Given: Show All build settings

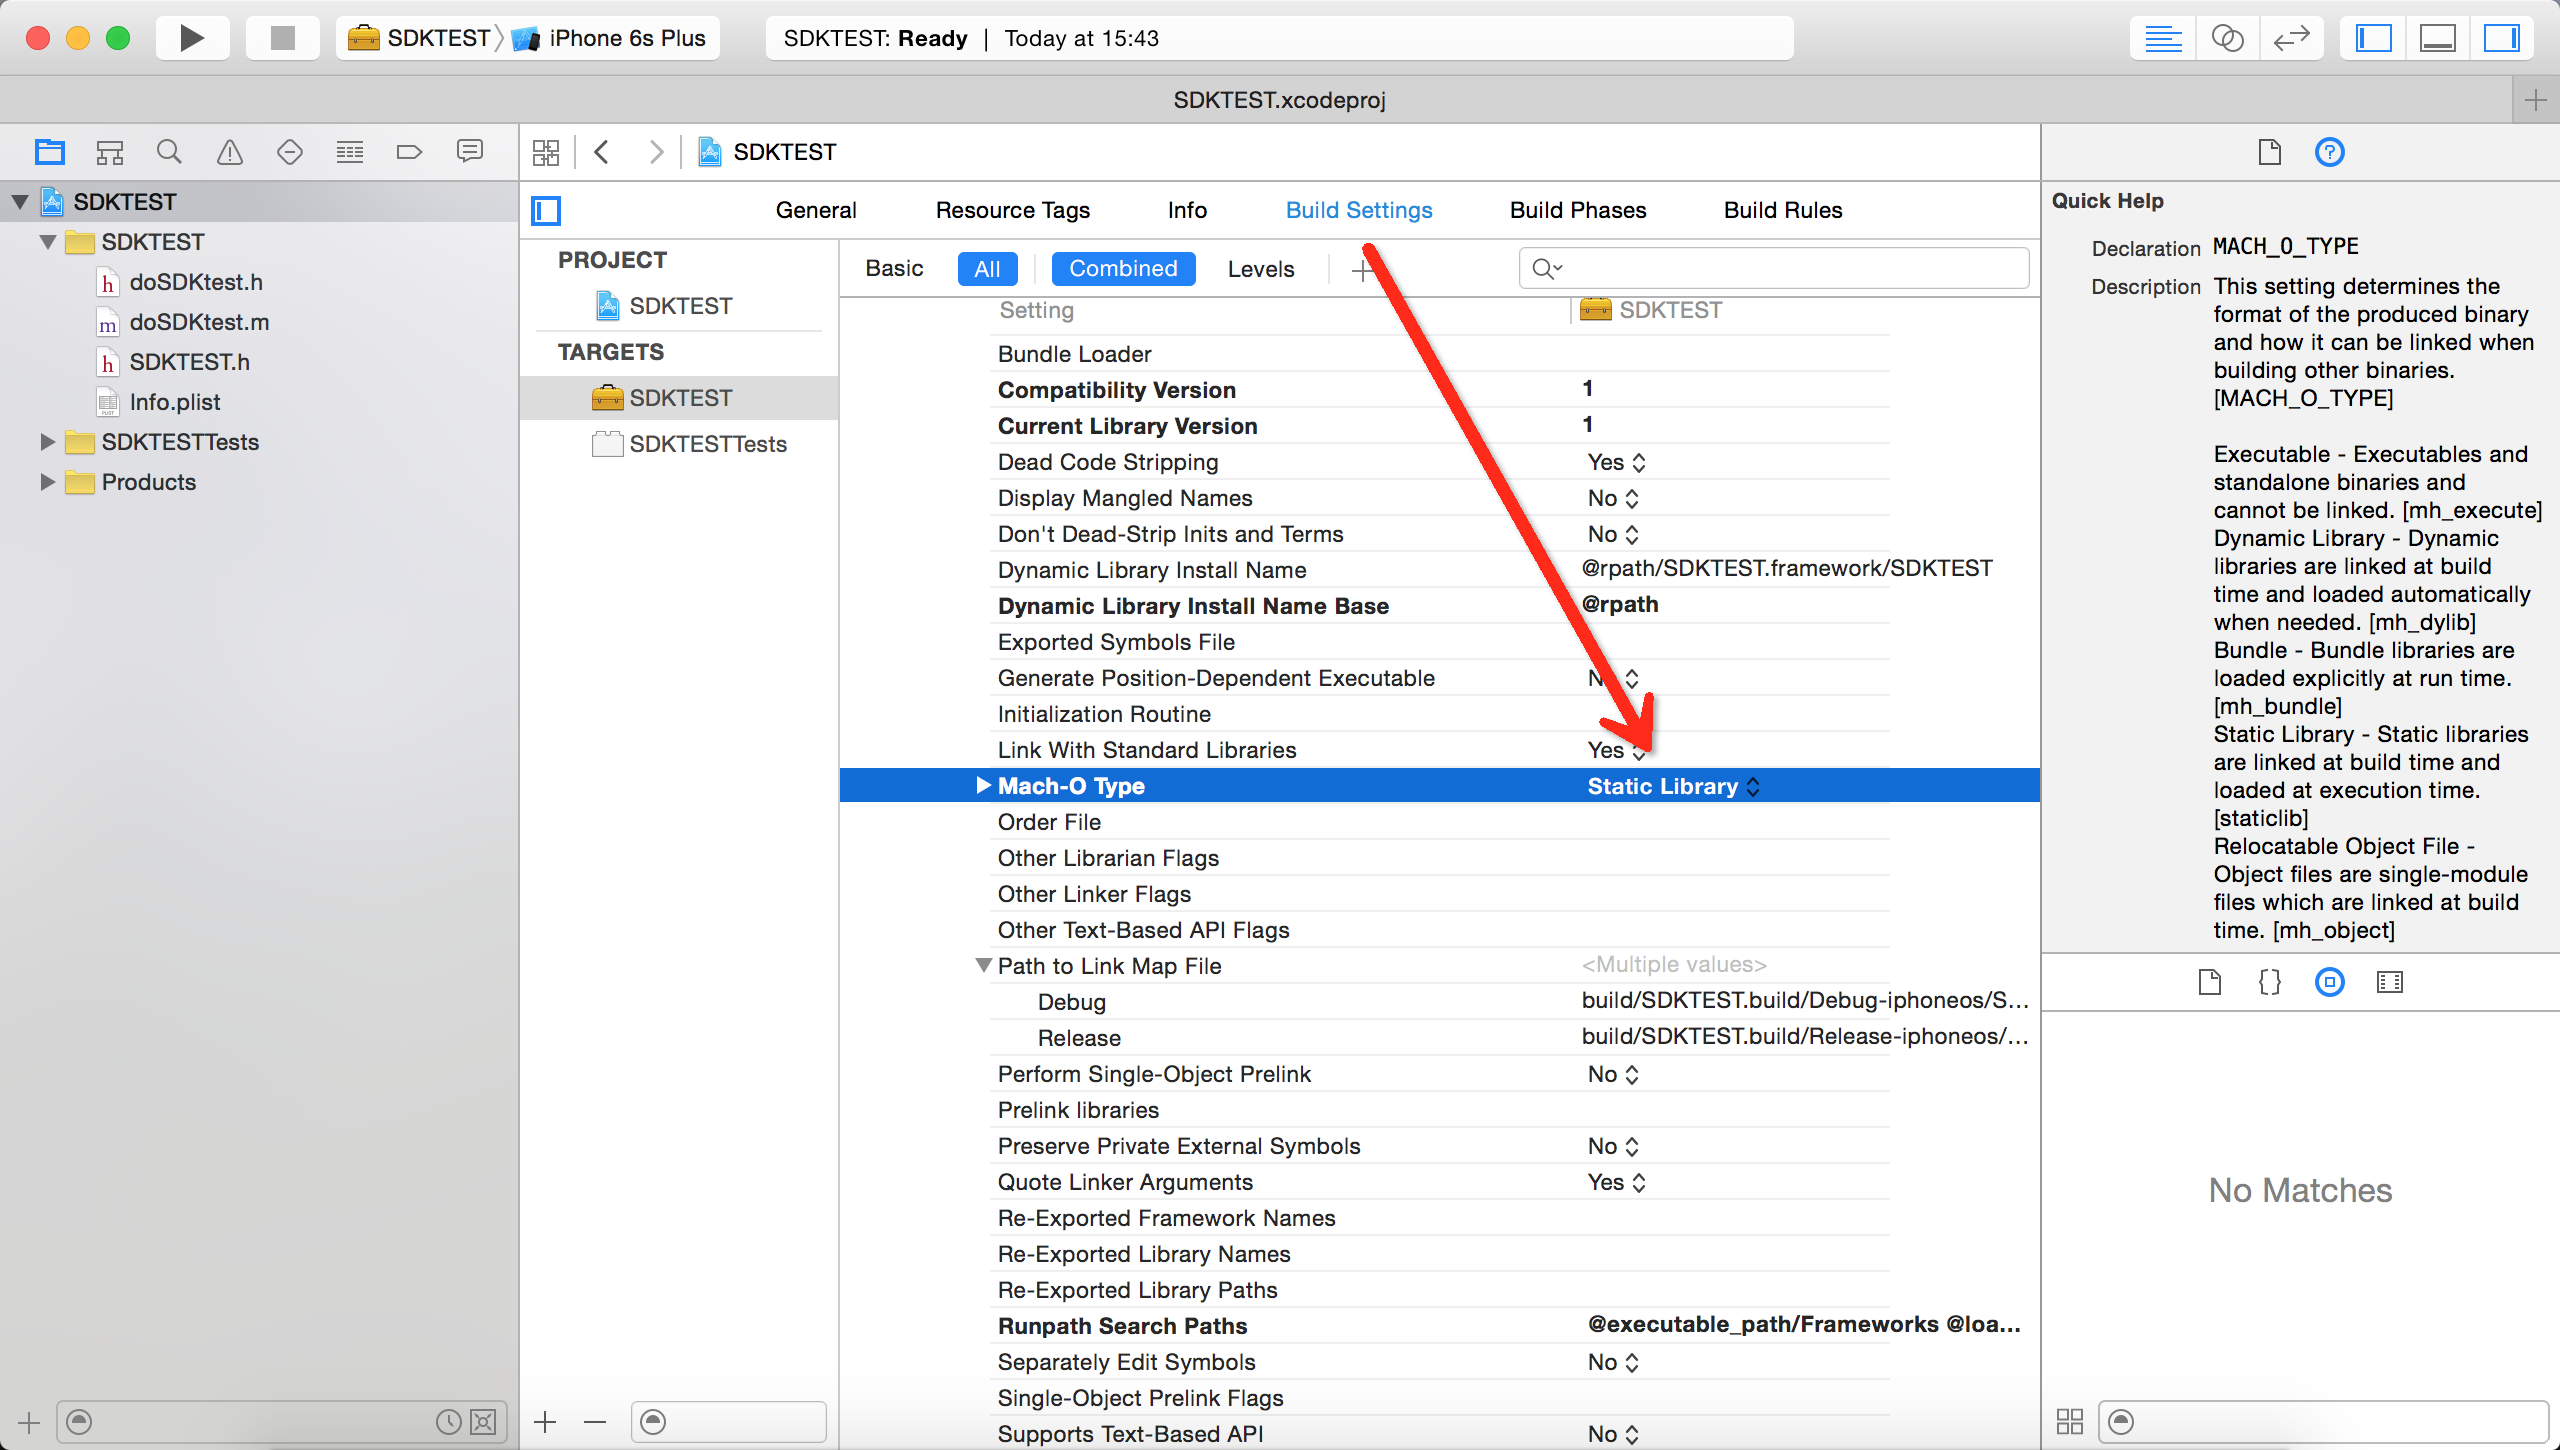Looking at the screenshot, I should (987, 269).
